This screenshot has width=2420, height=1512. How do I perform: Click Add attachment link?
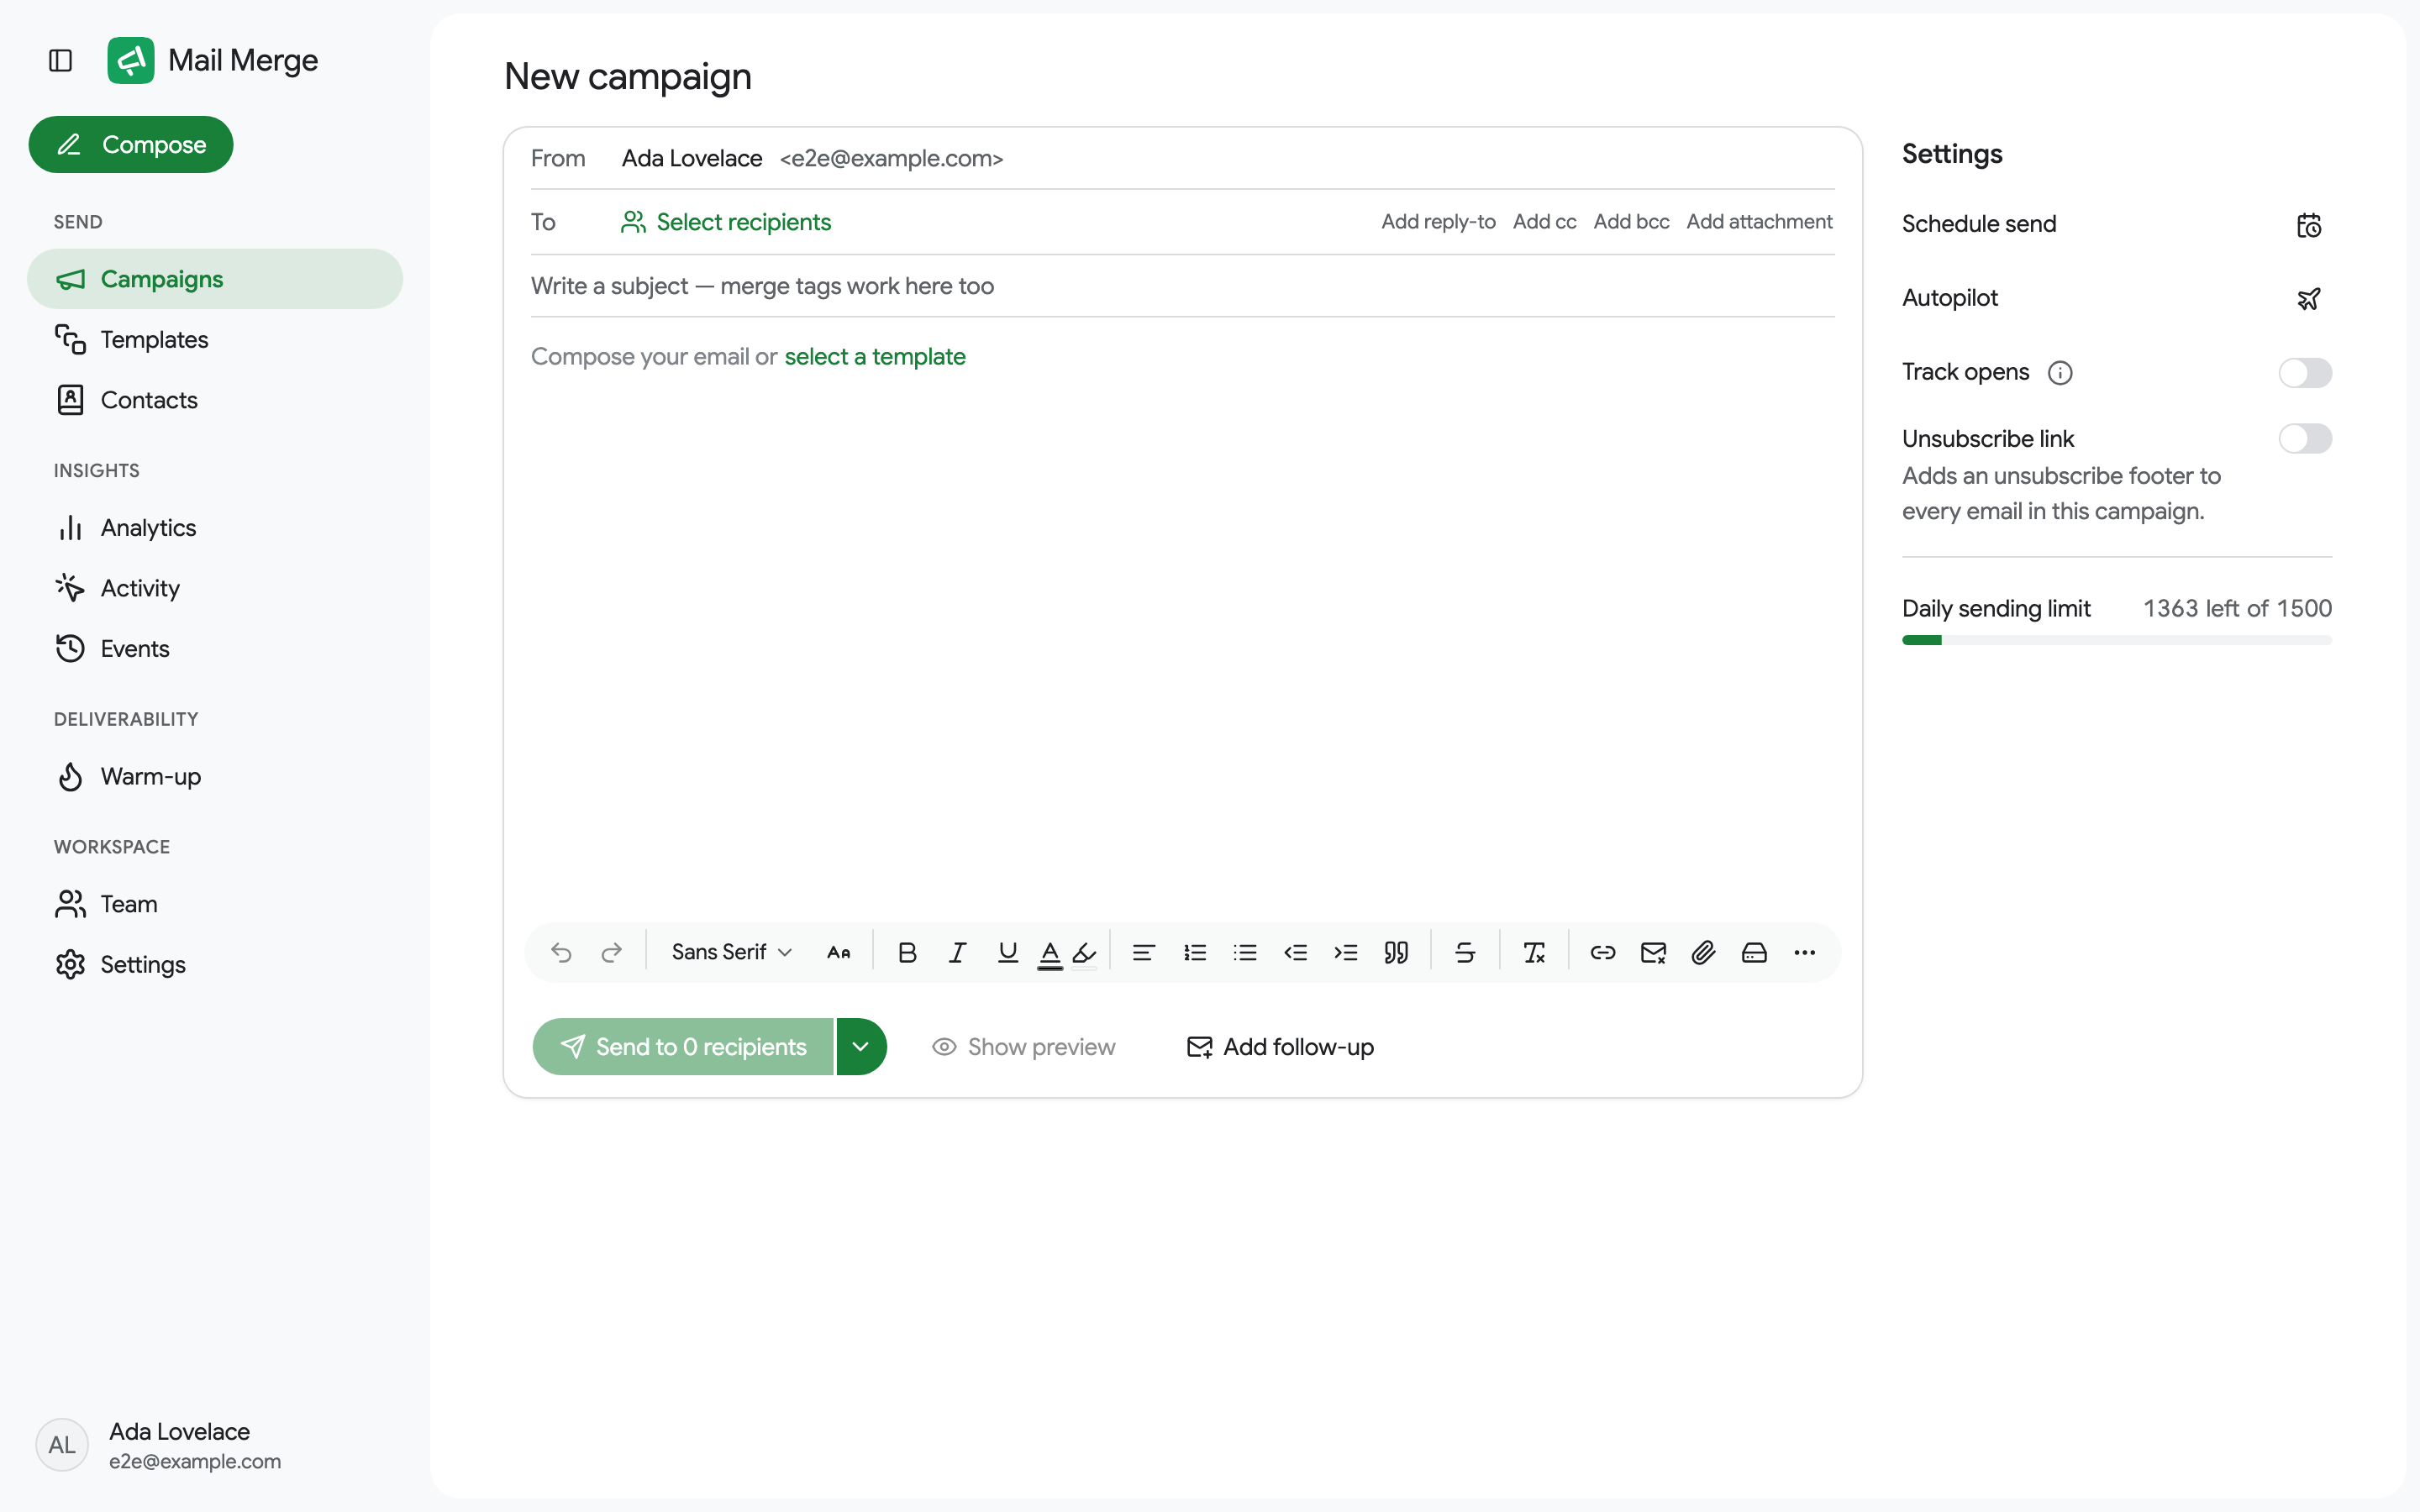(1759, 222)
